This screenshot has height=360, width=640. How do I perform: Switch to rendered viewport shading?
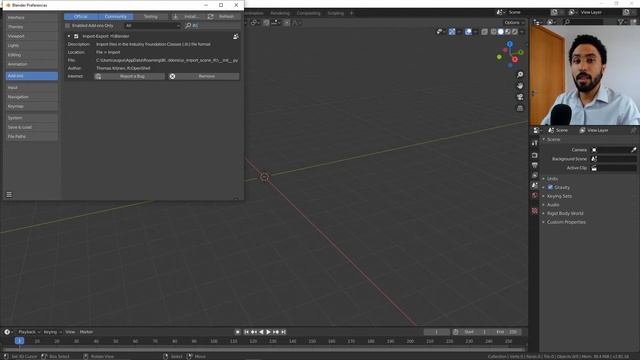click(x=515, y=31)
